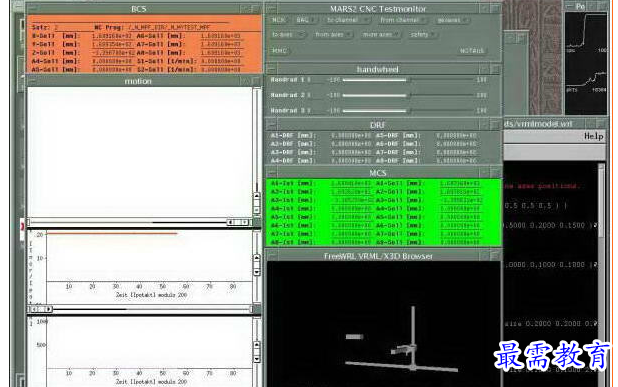The image size is (618, 387).
Task: Click inside the FreeWRL 3D model view
Action: pos(383,323)
